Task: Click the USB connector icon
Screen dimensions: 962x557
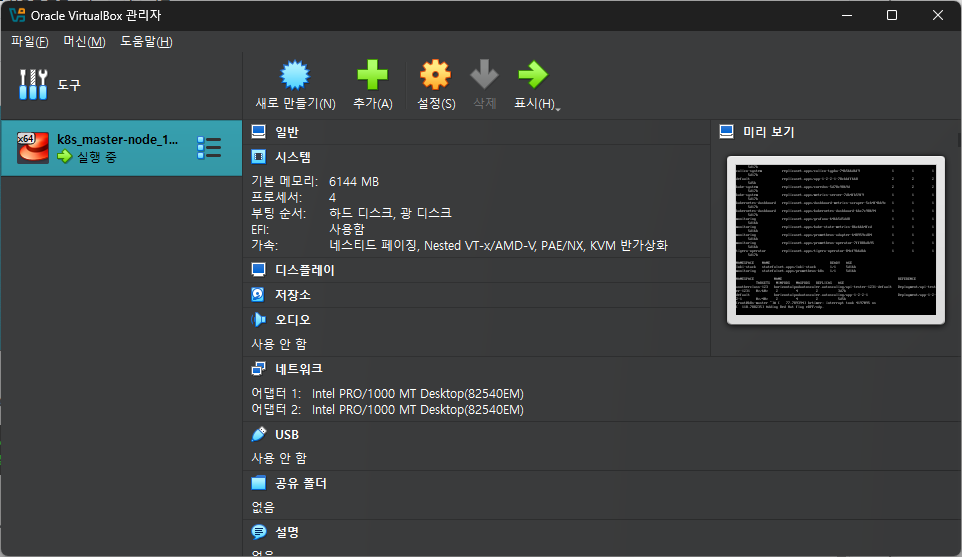Action: click(259, 434)
